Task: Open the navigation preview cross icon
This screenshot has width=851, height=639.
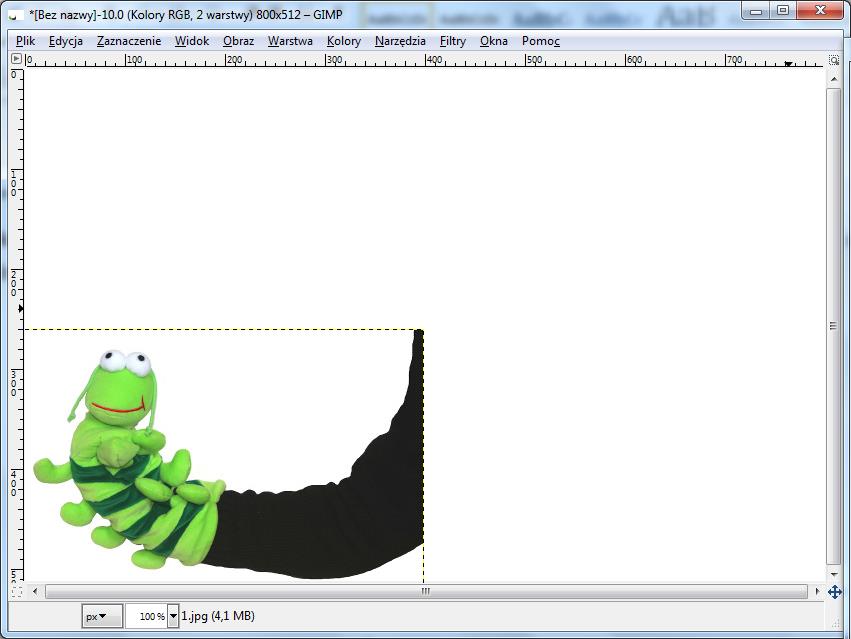Action: point(834,591)
